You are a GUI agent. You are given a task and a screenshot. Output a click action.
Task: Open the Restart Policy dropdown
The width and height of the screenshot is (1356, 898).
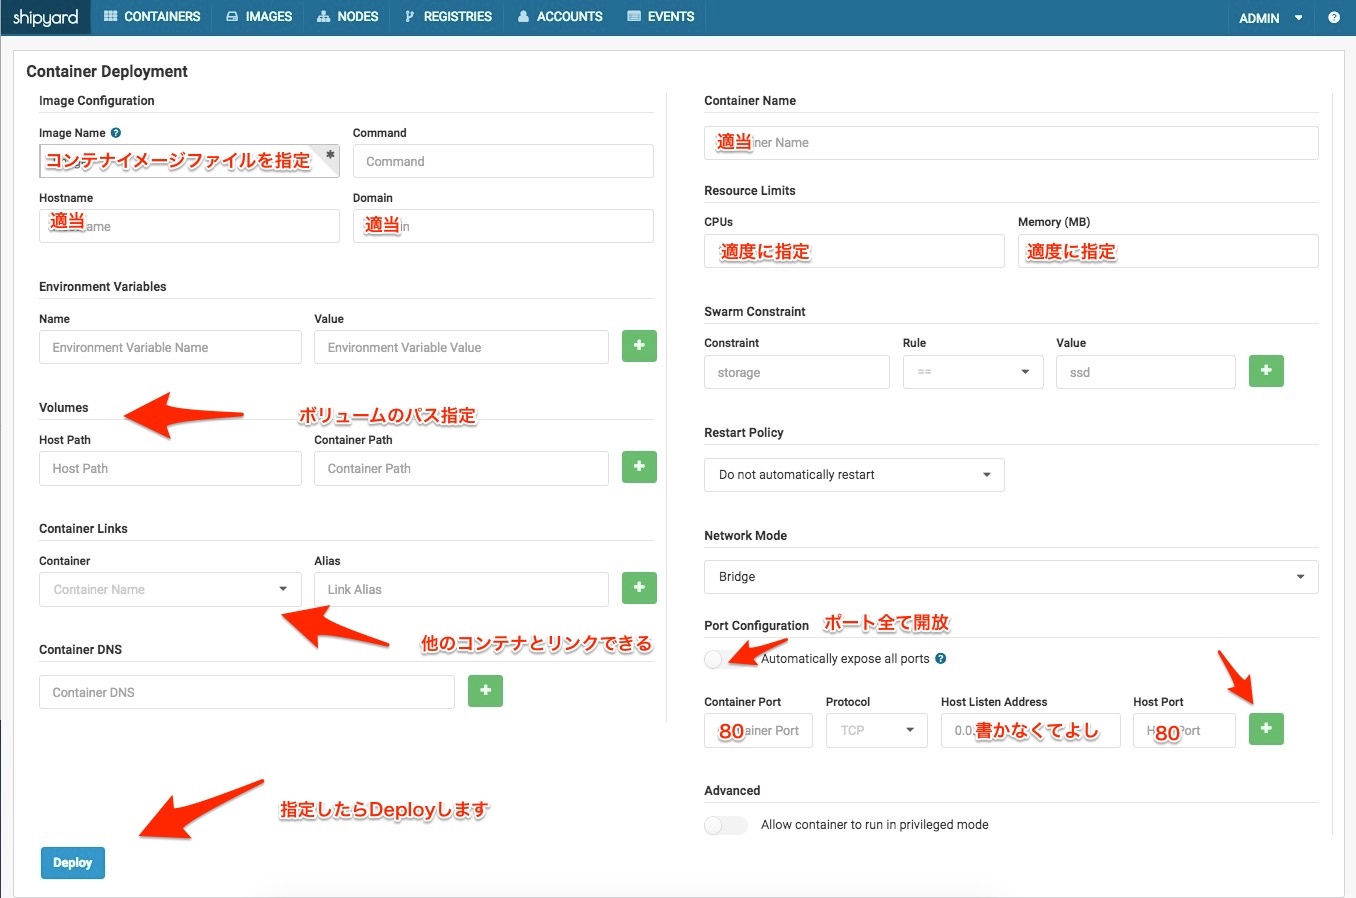point(854,475)
